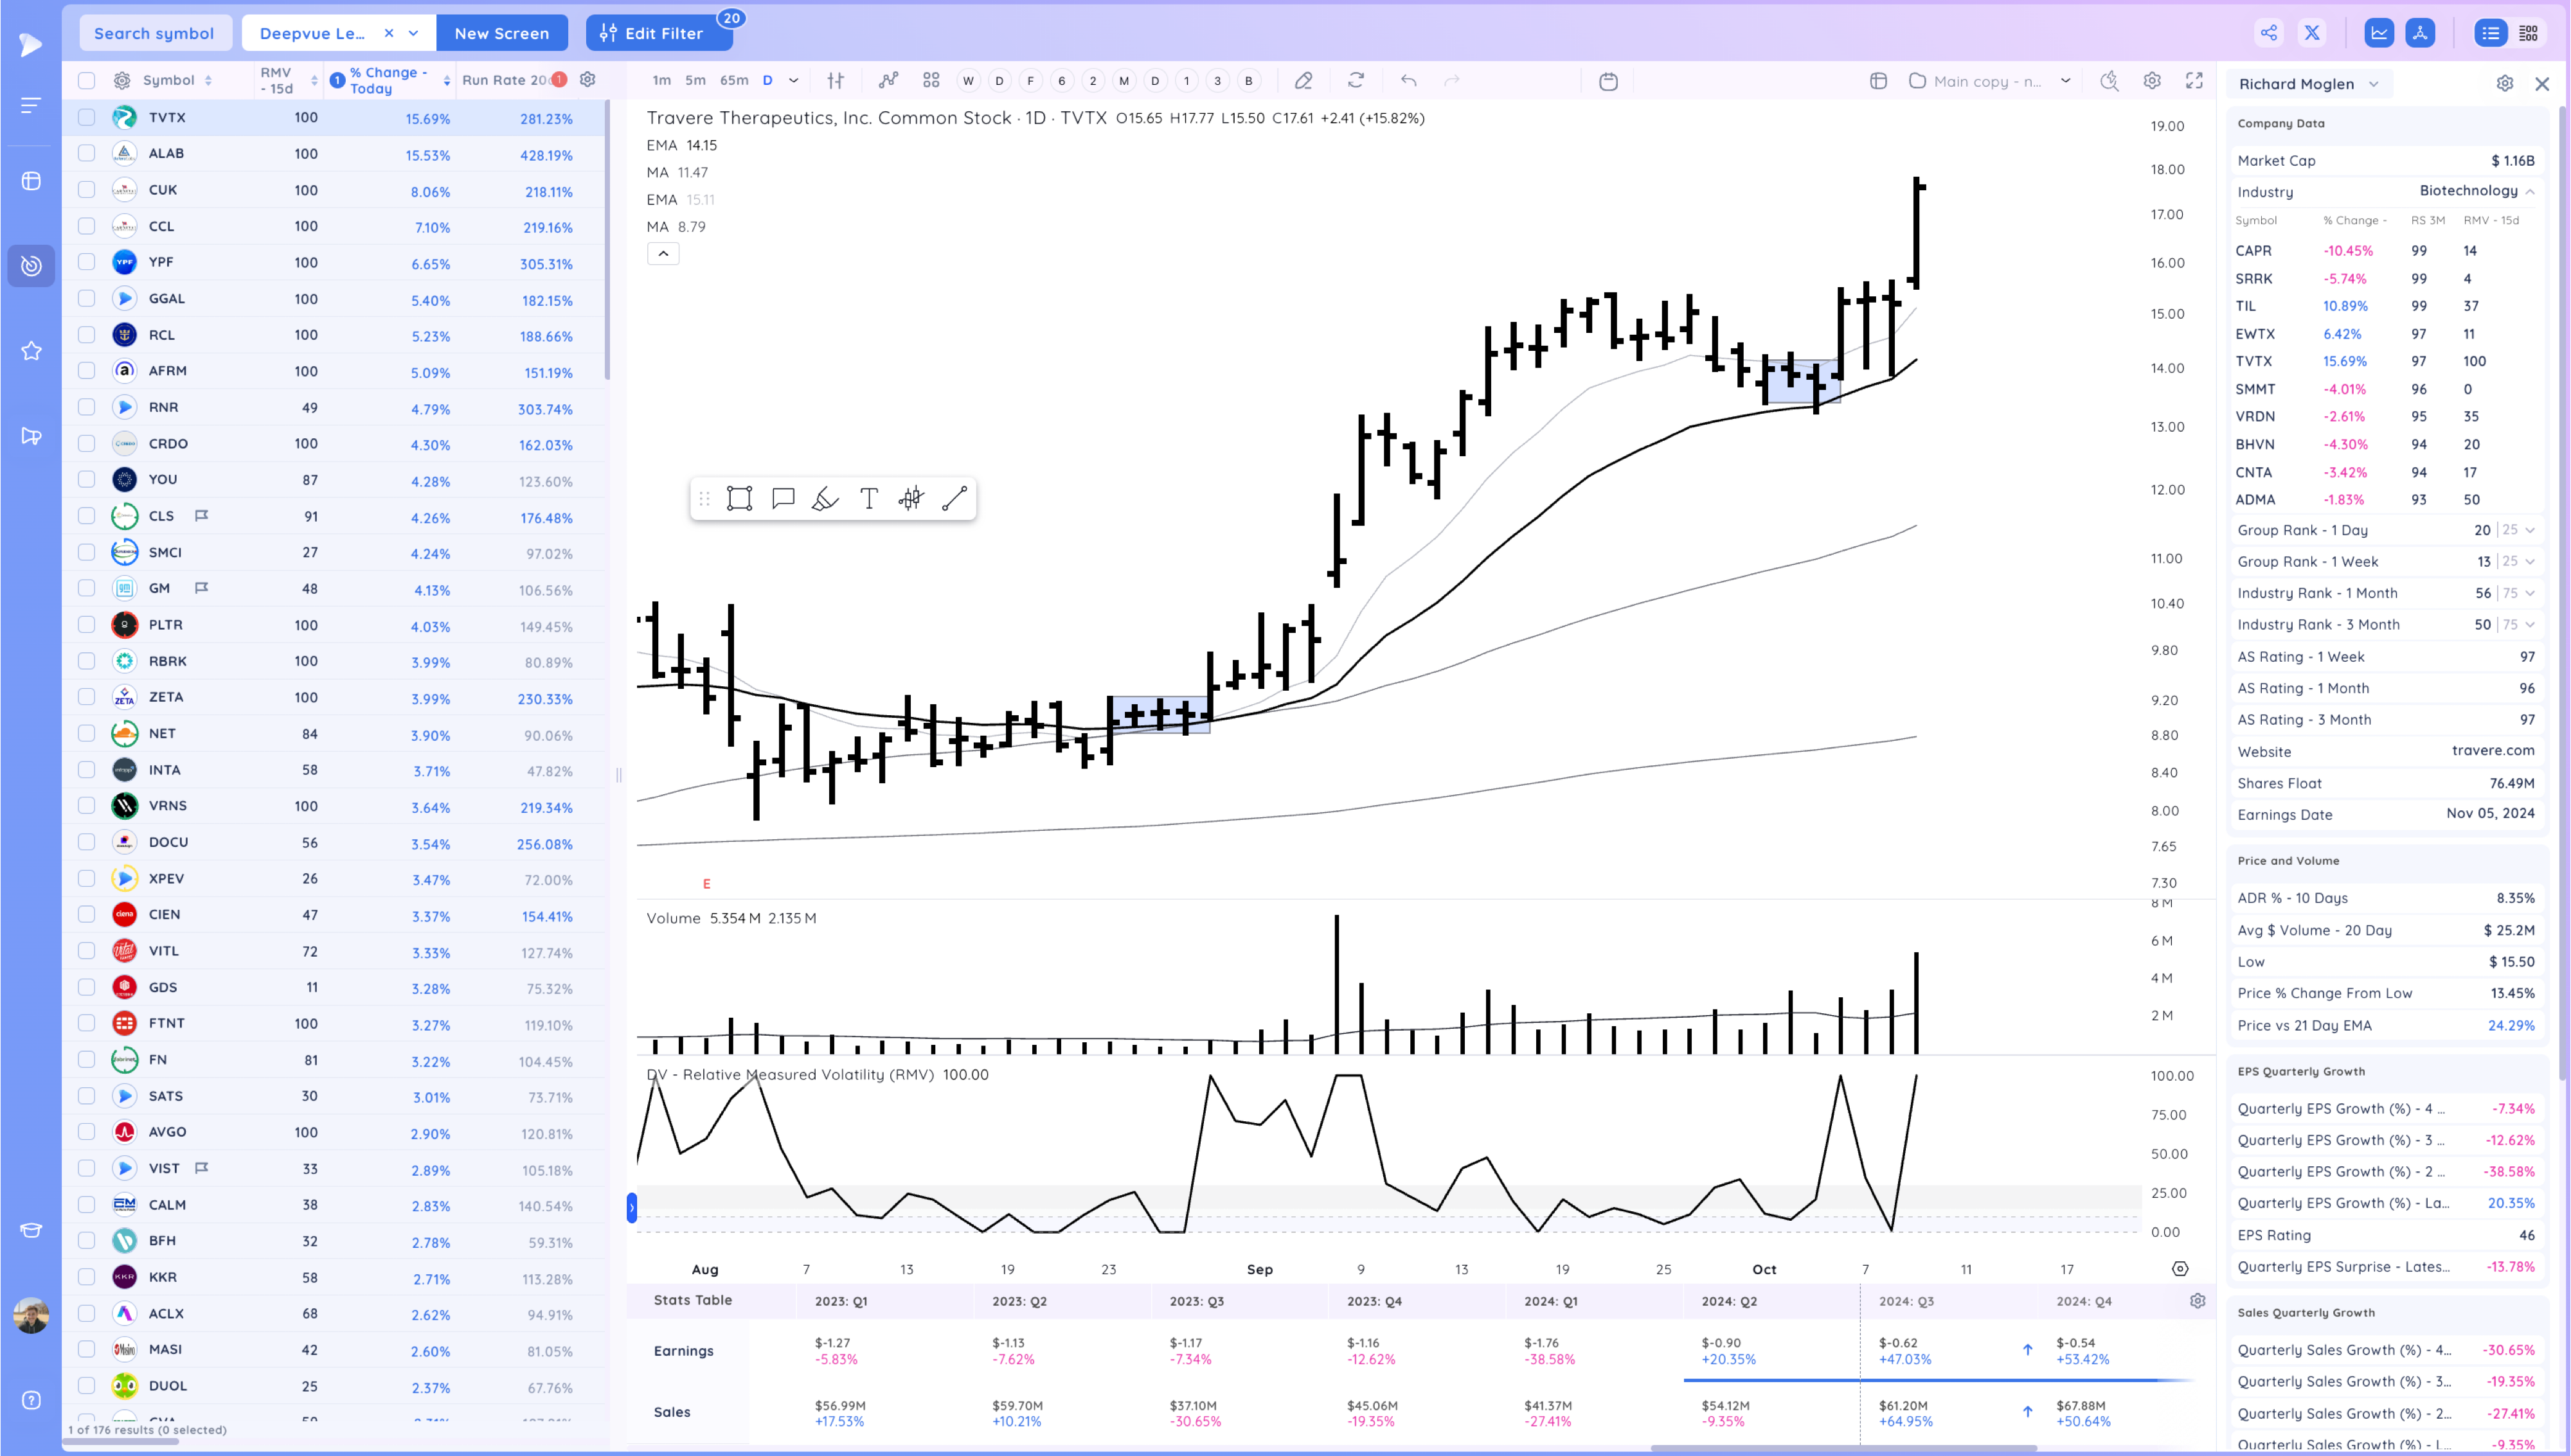Expand the Richard Moglen panel dropdown
Viewport: 2571px width, 1456px height.
(x=2374, y=84)
